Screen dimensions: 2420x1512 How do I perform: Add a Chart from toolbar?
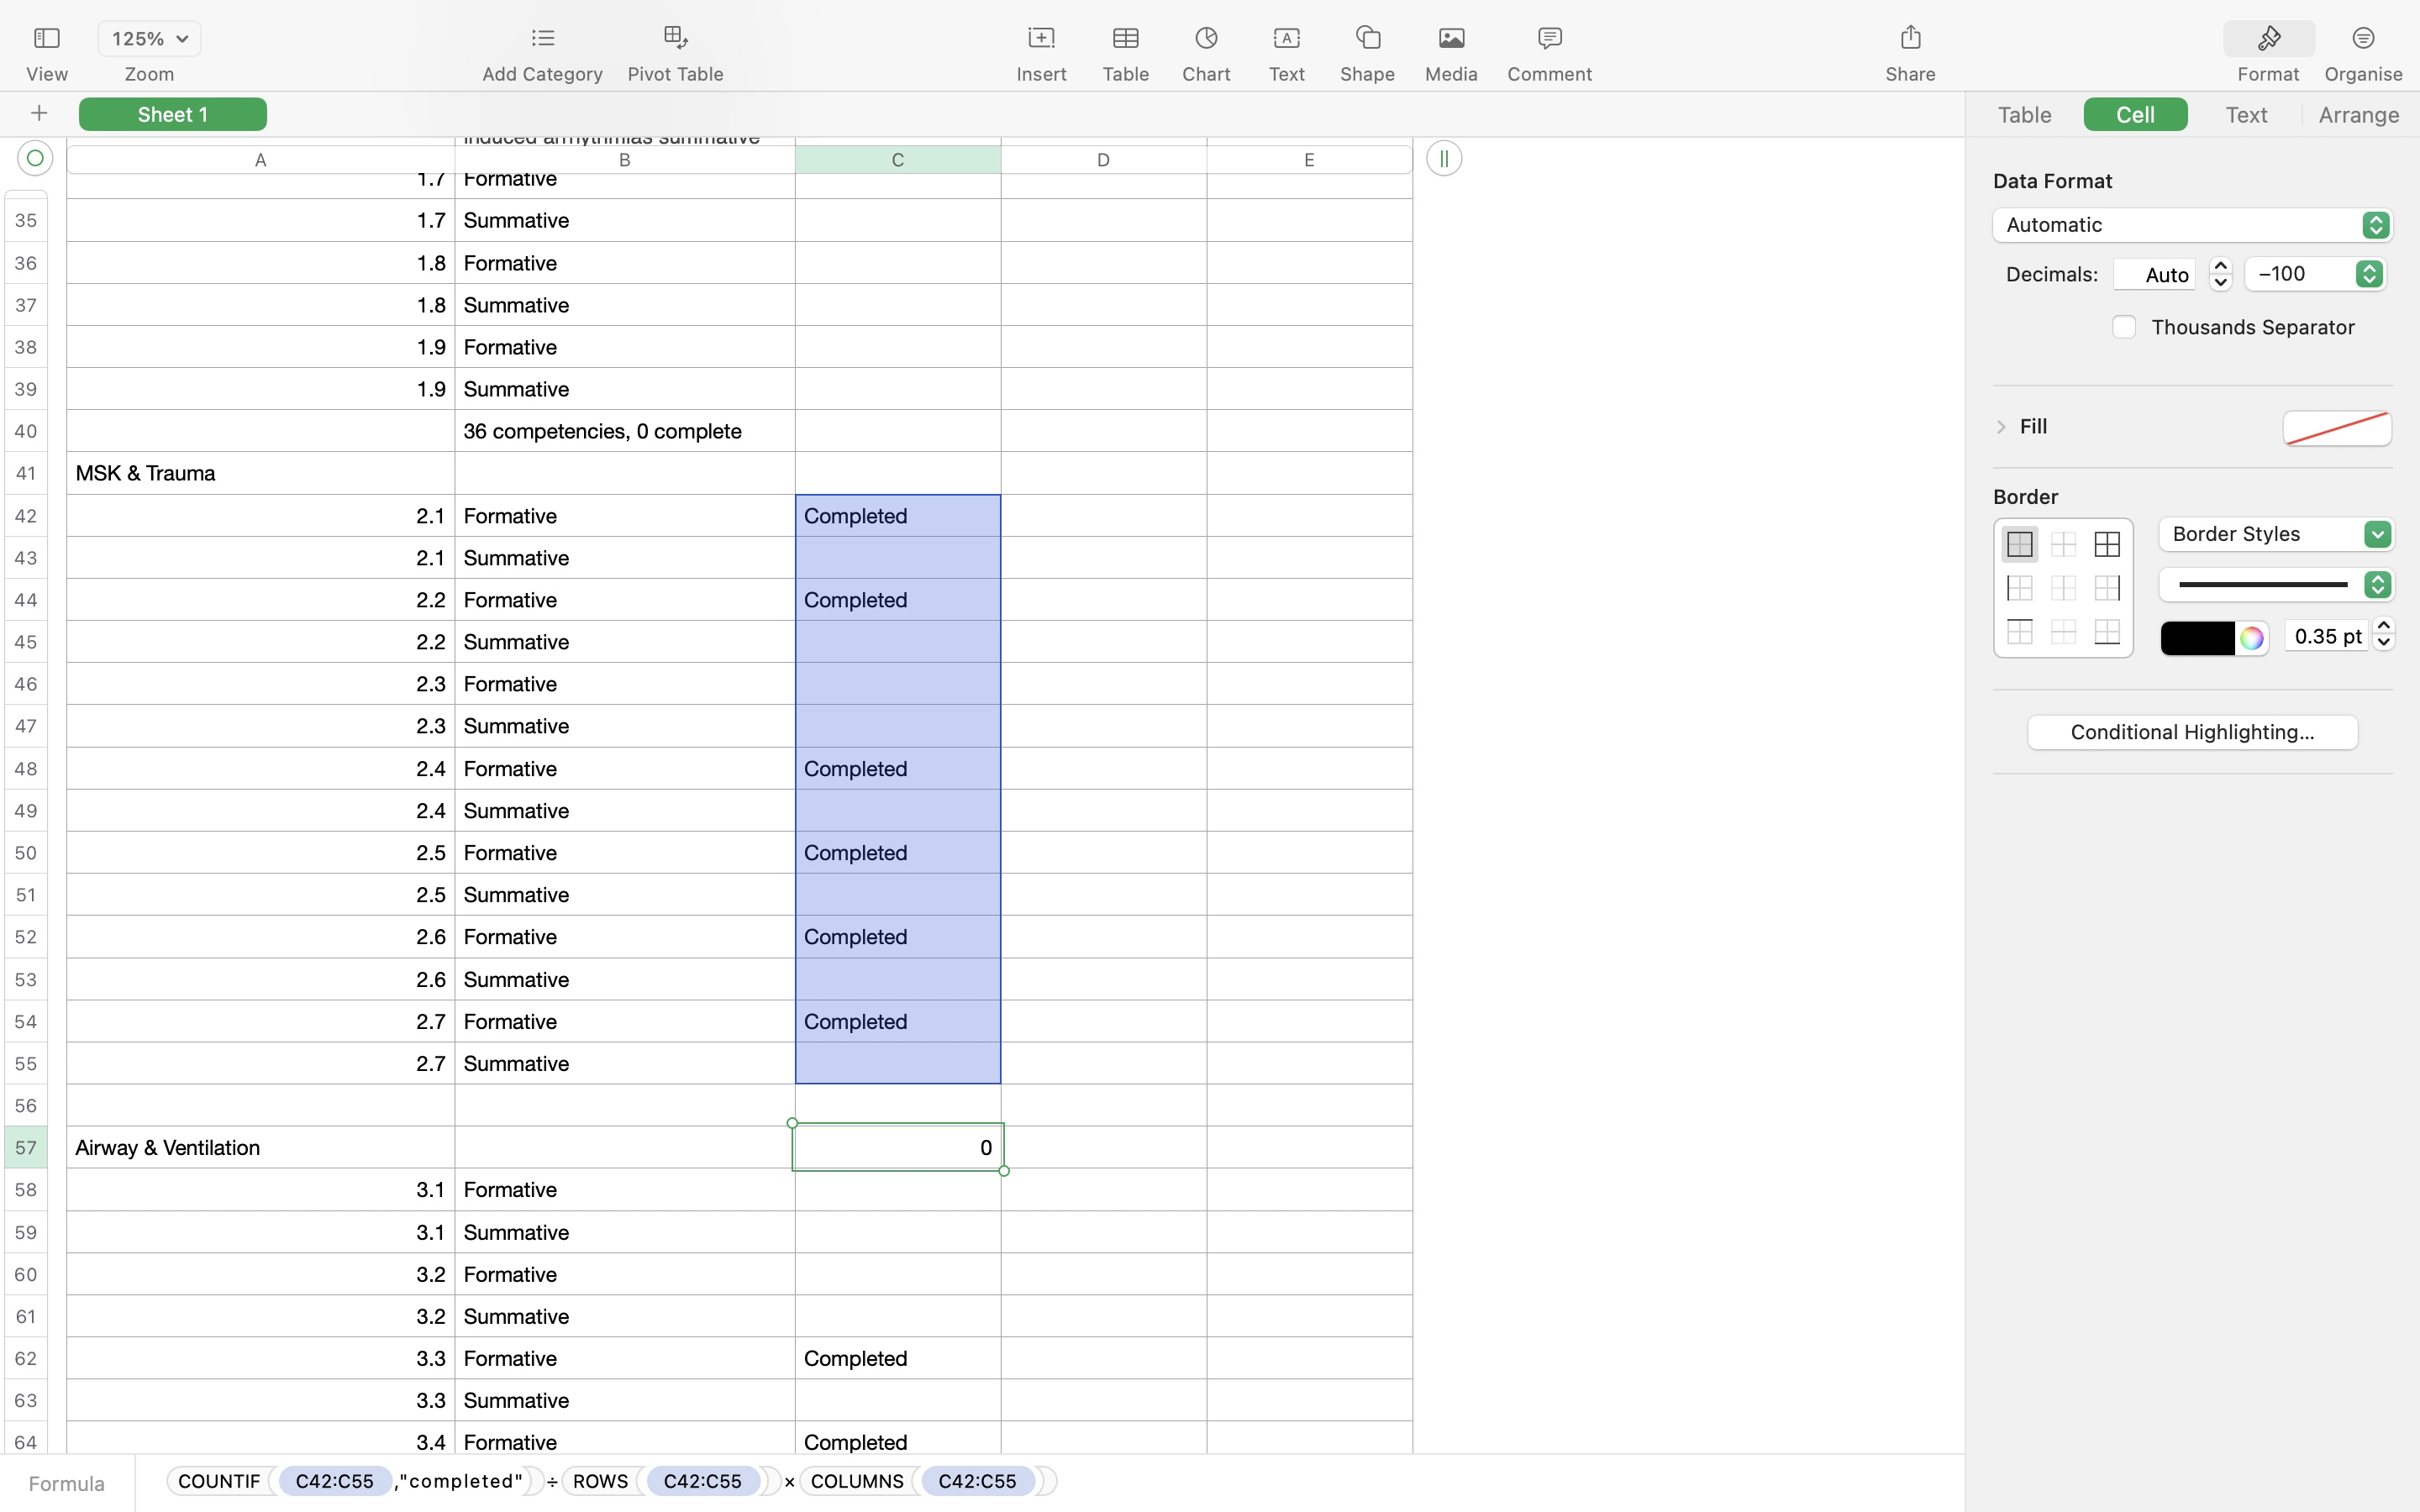[1206, 39]
